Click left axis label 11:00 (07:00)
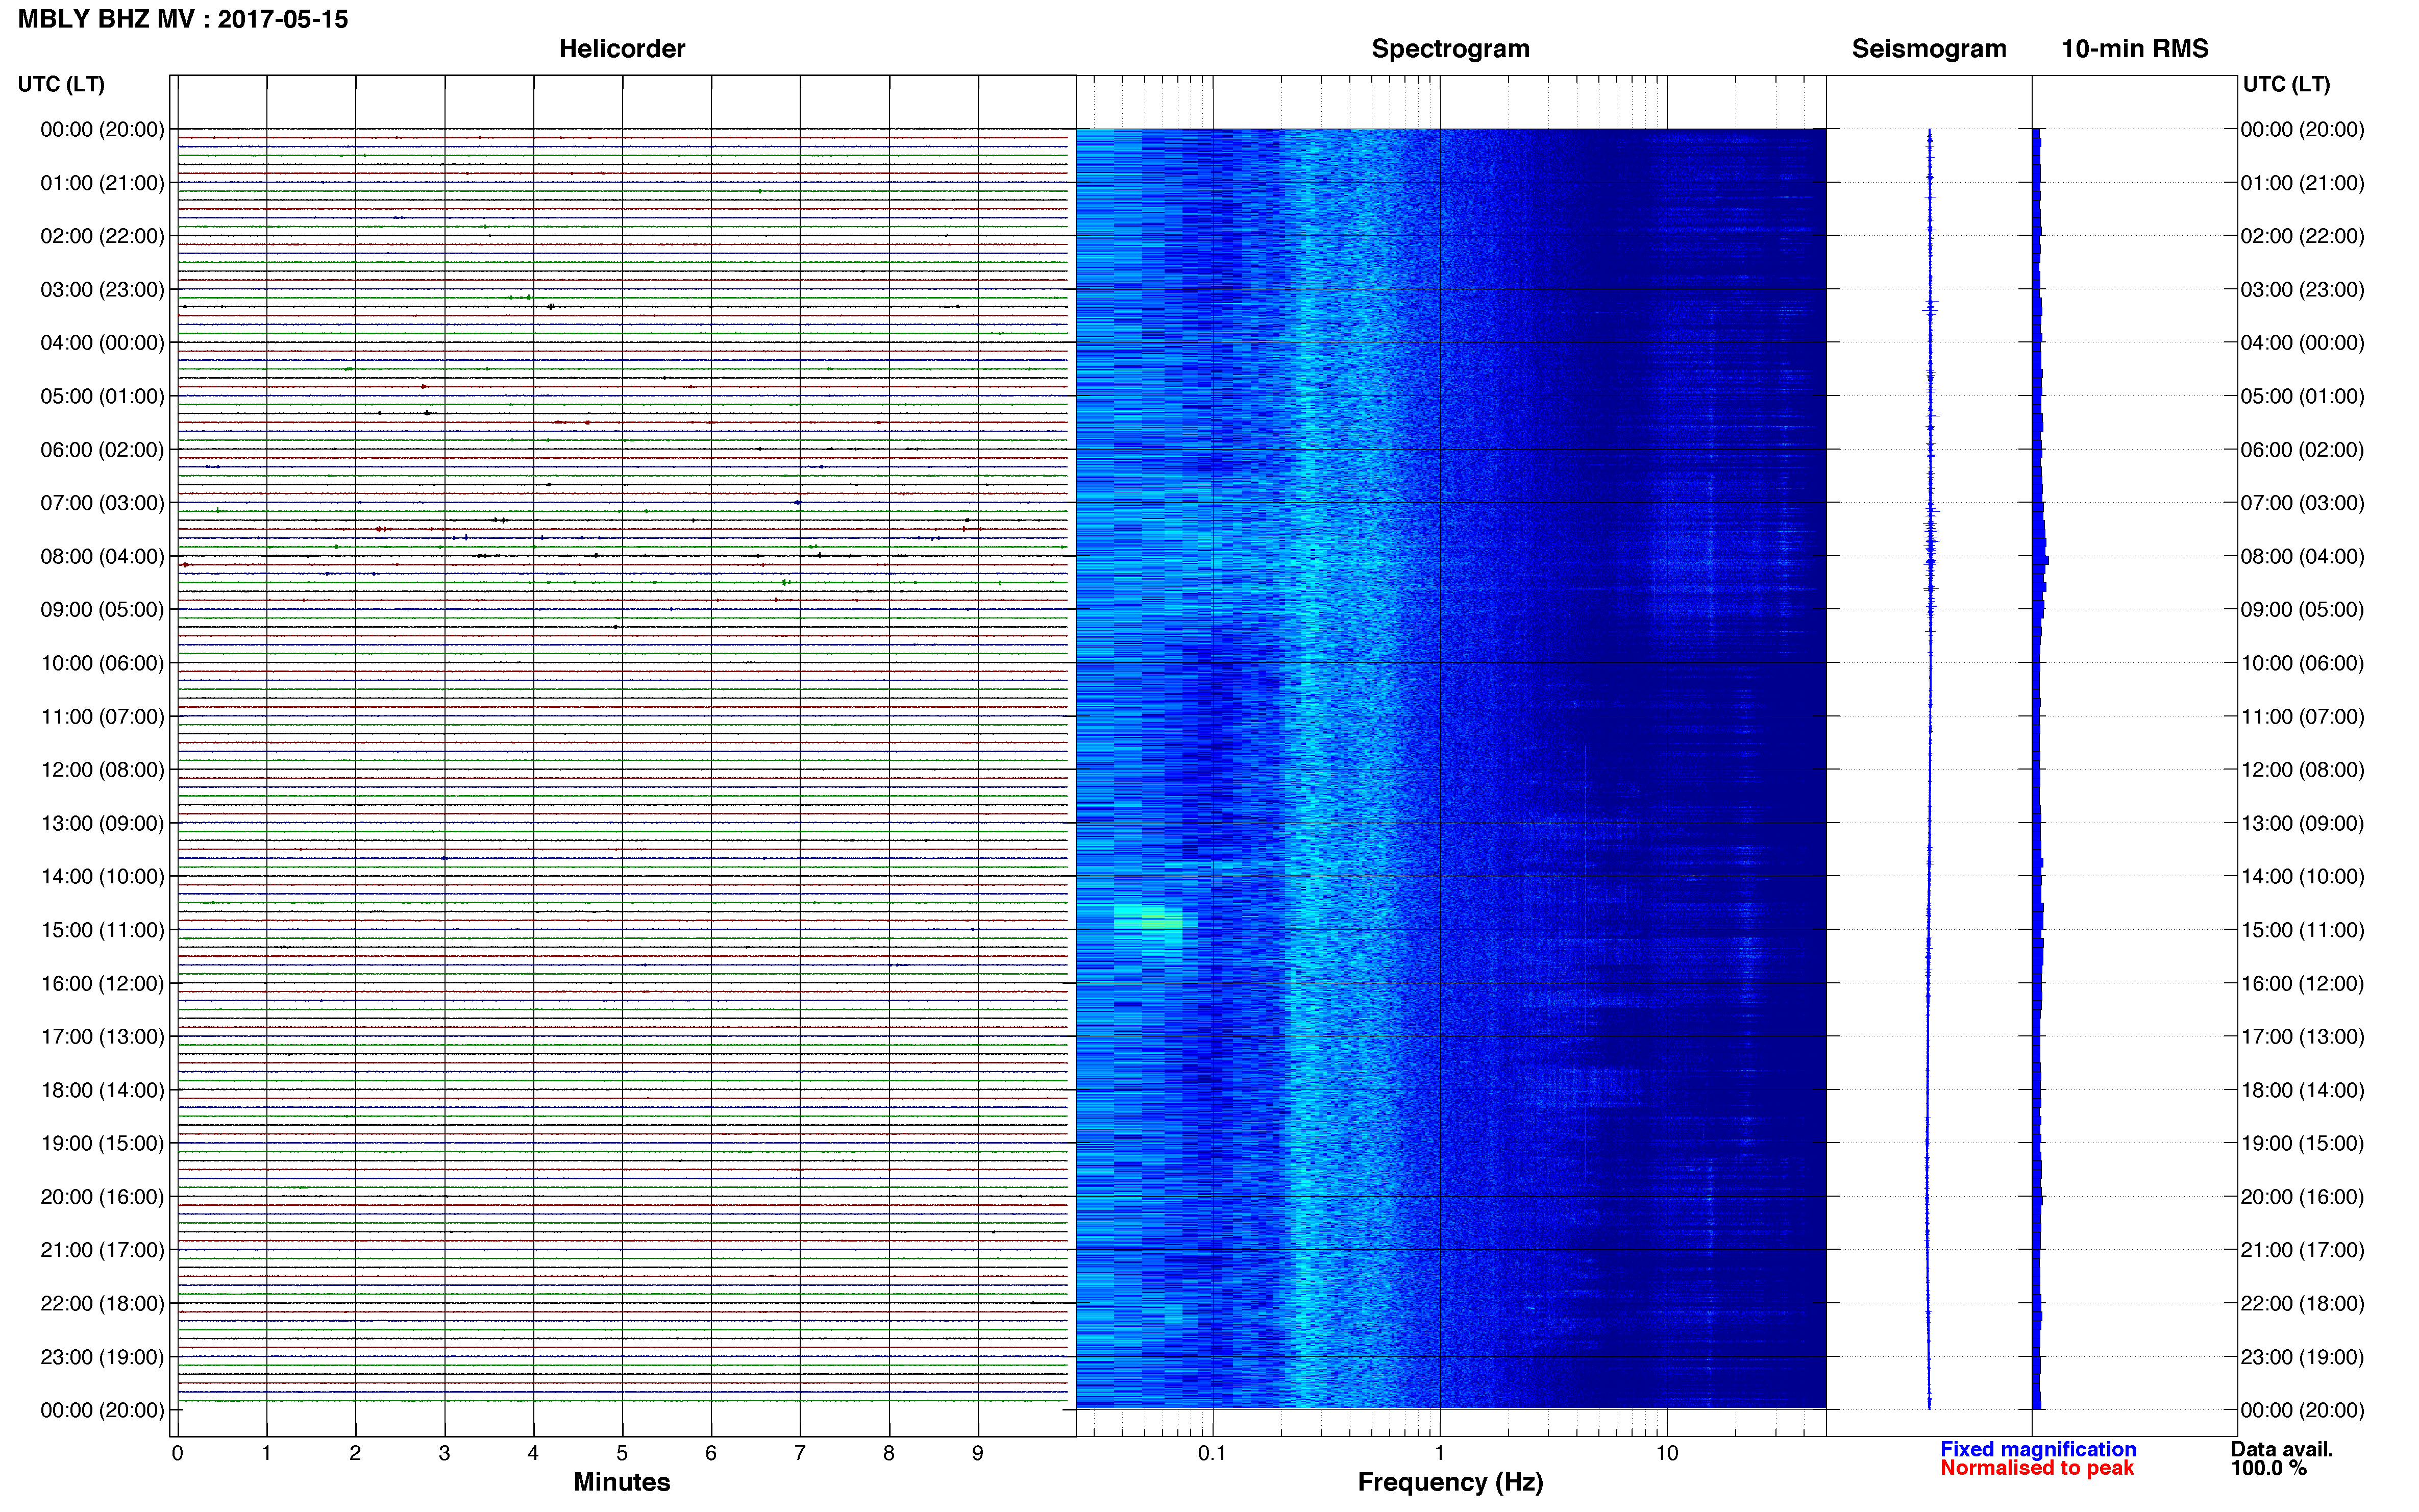2419x1512 pixels. tap(102, 716)
